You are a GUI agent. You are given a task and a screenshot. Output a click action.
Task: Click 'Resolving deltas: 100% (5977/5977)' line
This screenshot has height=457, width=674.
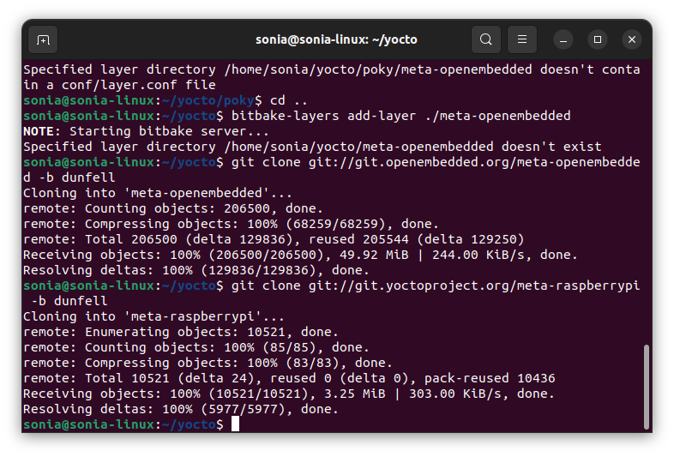pos(181,409)
